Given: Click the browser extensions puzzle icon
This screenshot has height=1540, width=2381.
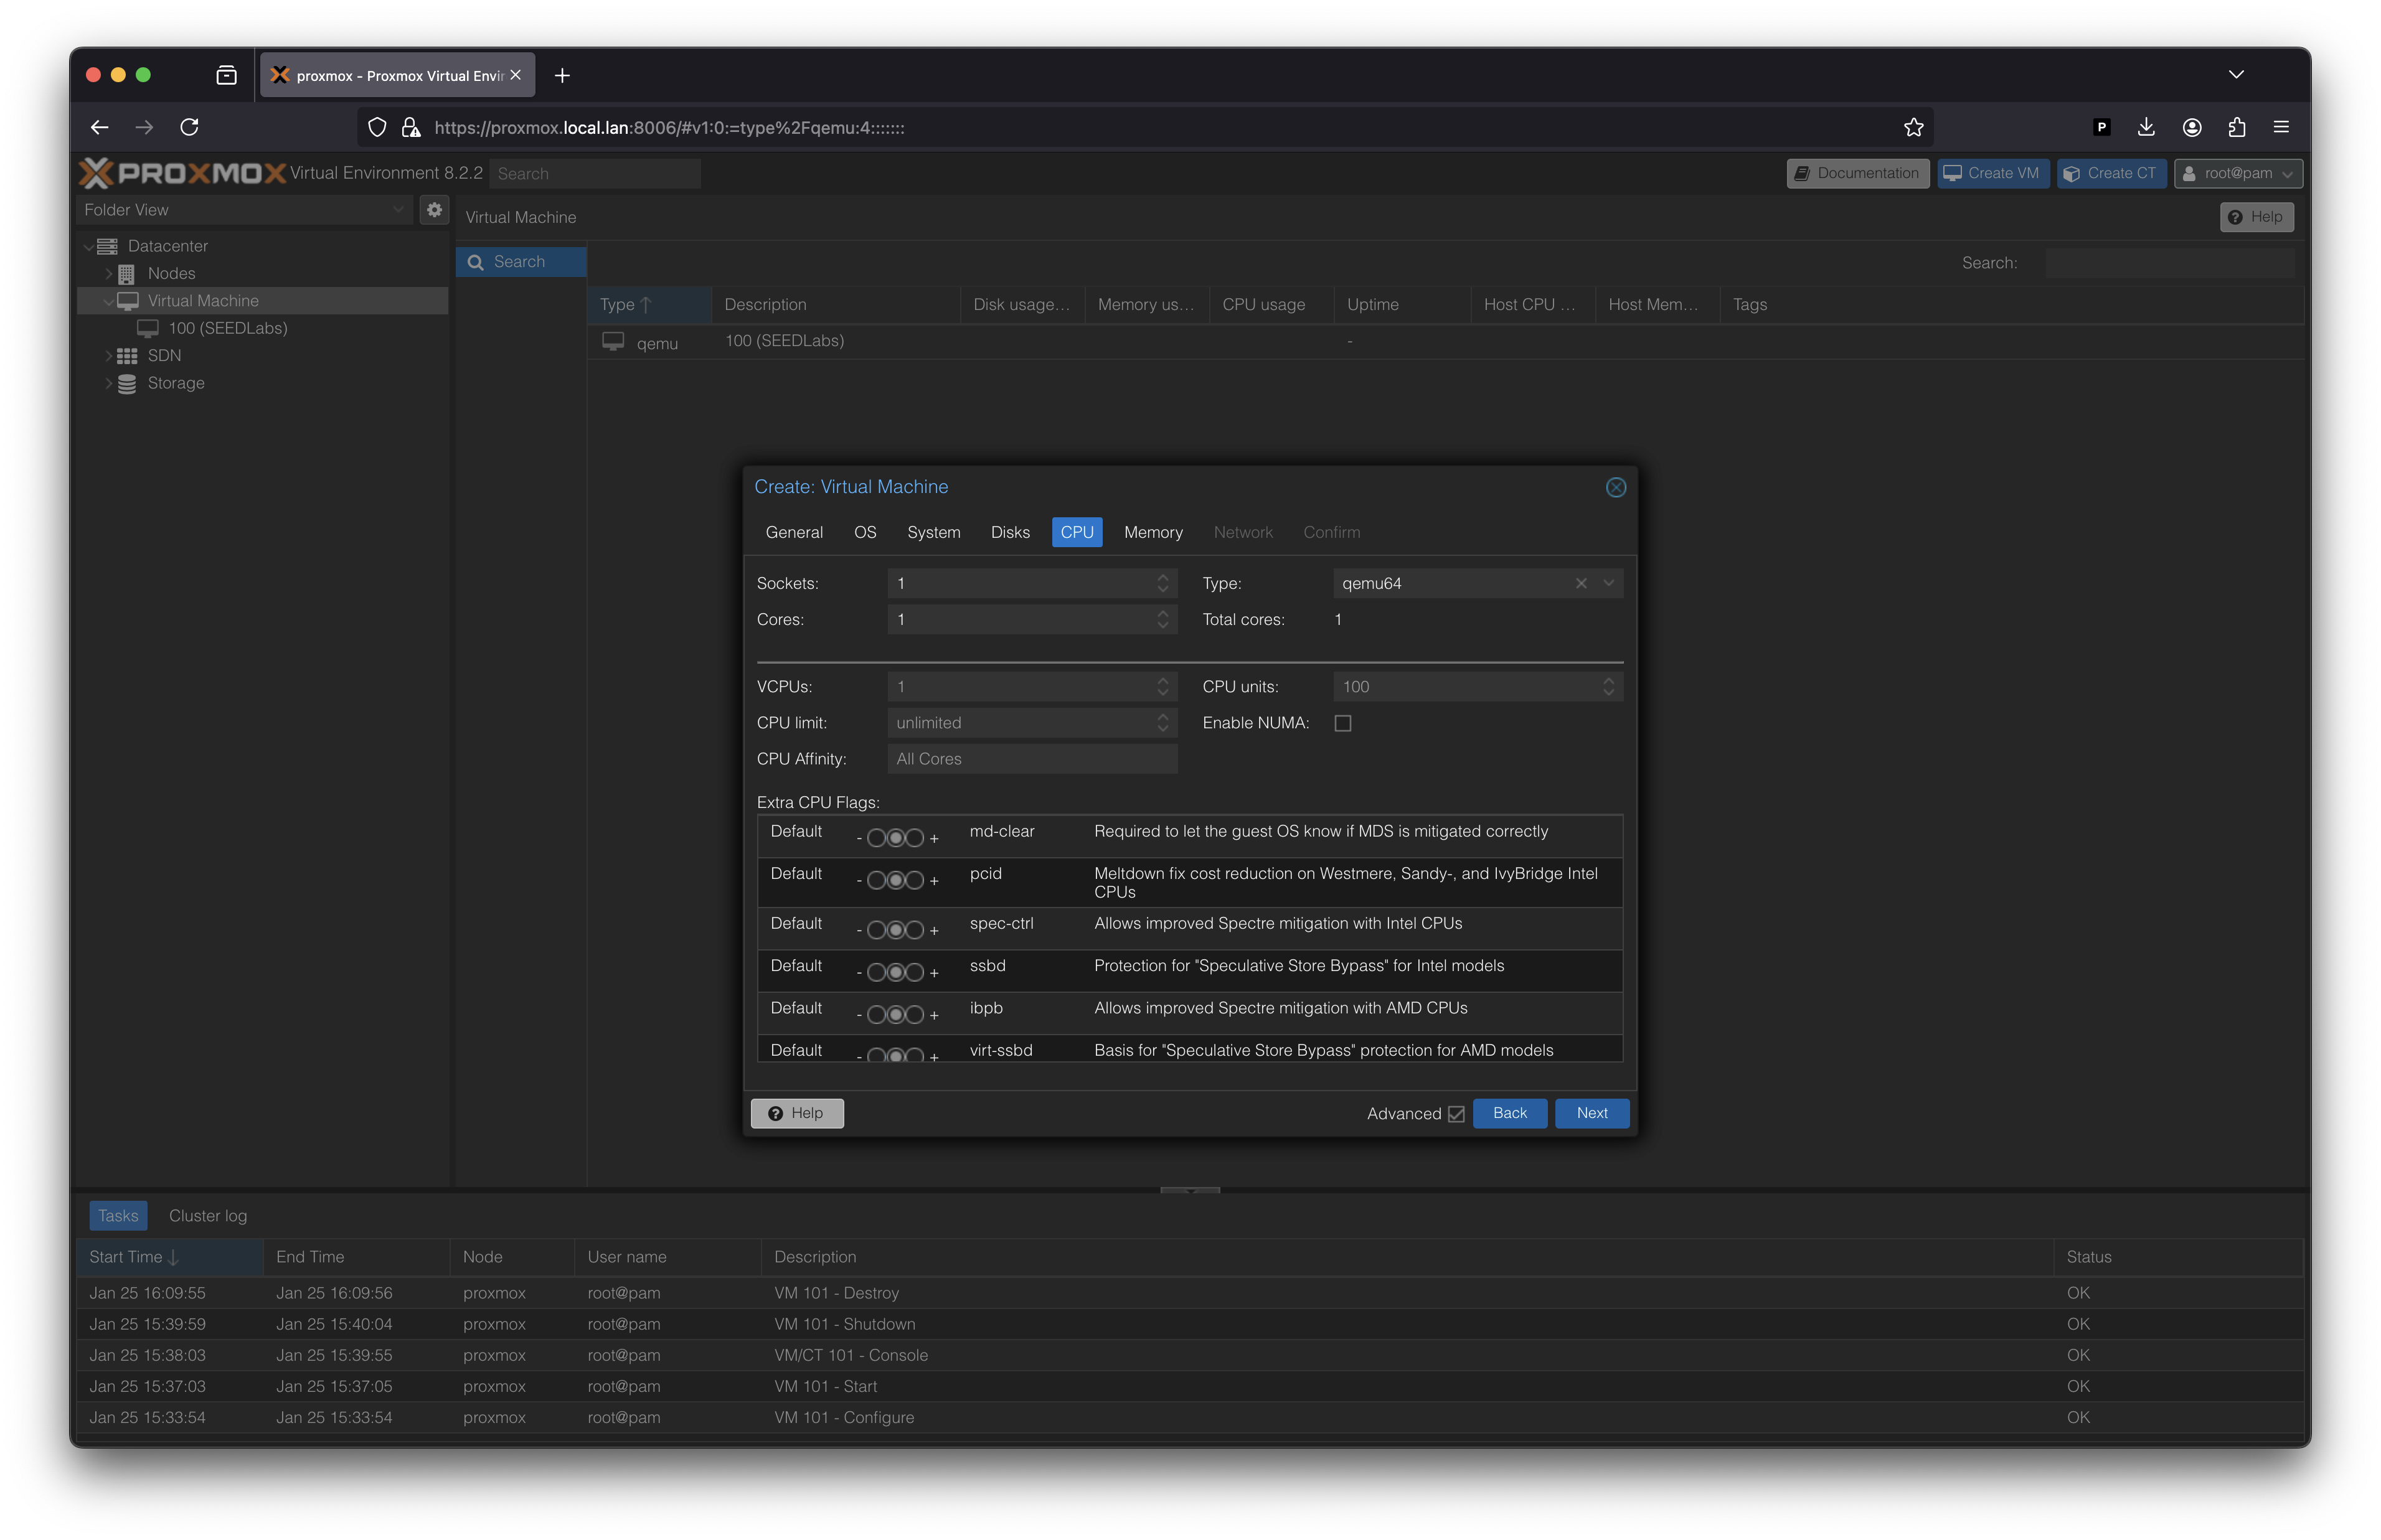Looking at the screenshot, I should 2237,127.
